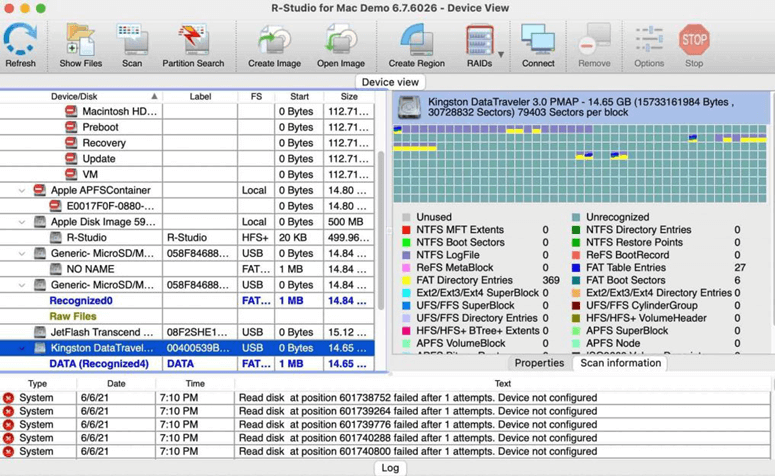Select the Create Region tool
Screen dimensions: 775x476
416,40
